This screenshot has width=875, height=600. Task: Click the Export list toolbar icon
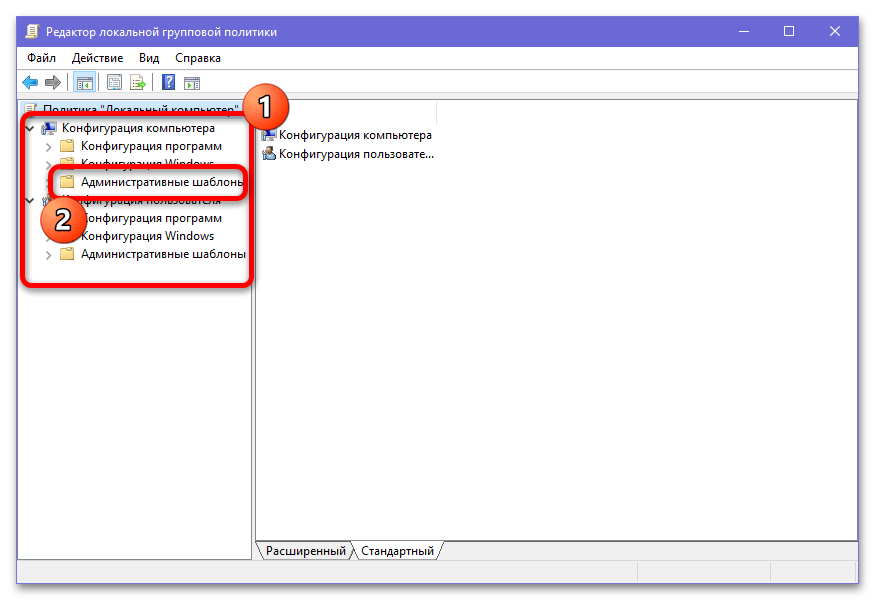point(138,83)
